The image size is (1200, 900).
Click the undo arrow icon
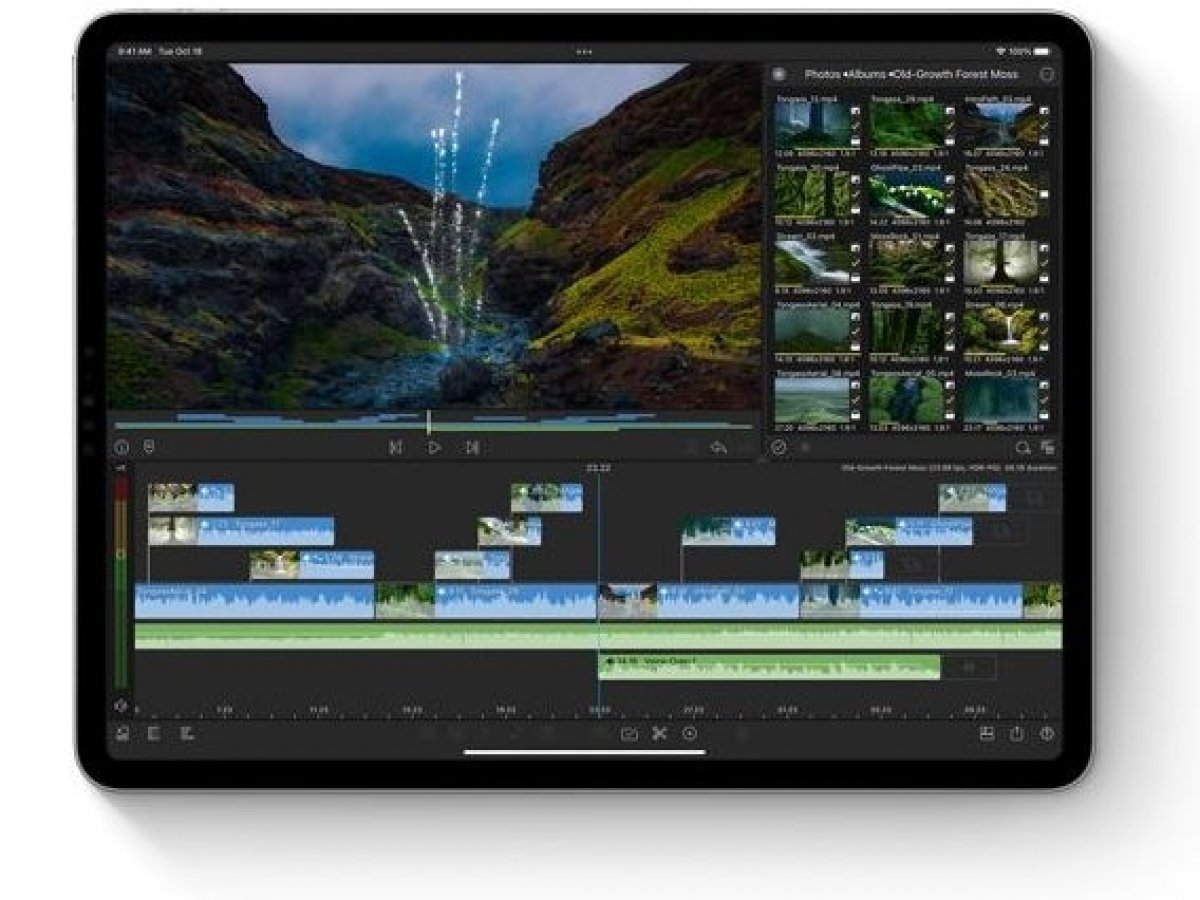tap(717, 448)
